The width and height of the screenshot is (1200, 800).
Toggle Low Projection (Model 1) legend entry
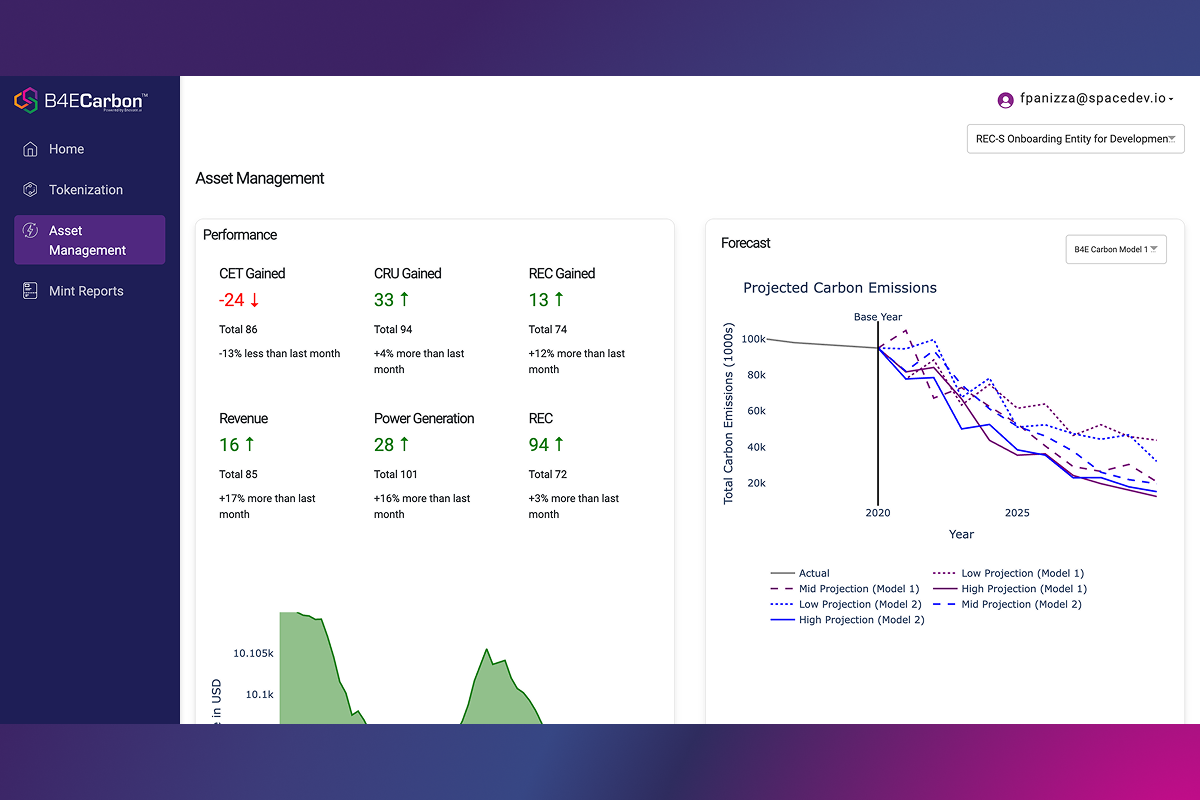pyautogui.click(x=1008, y=574)
